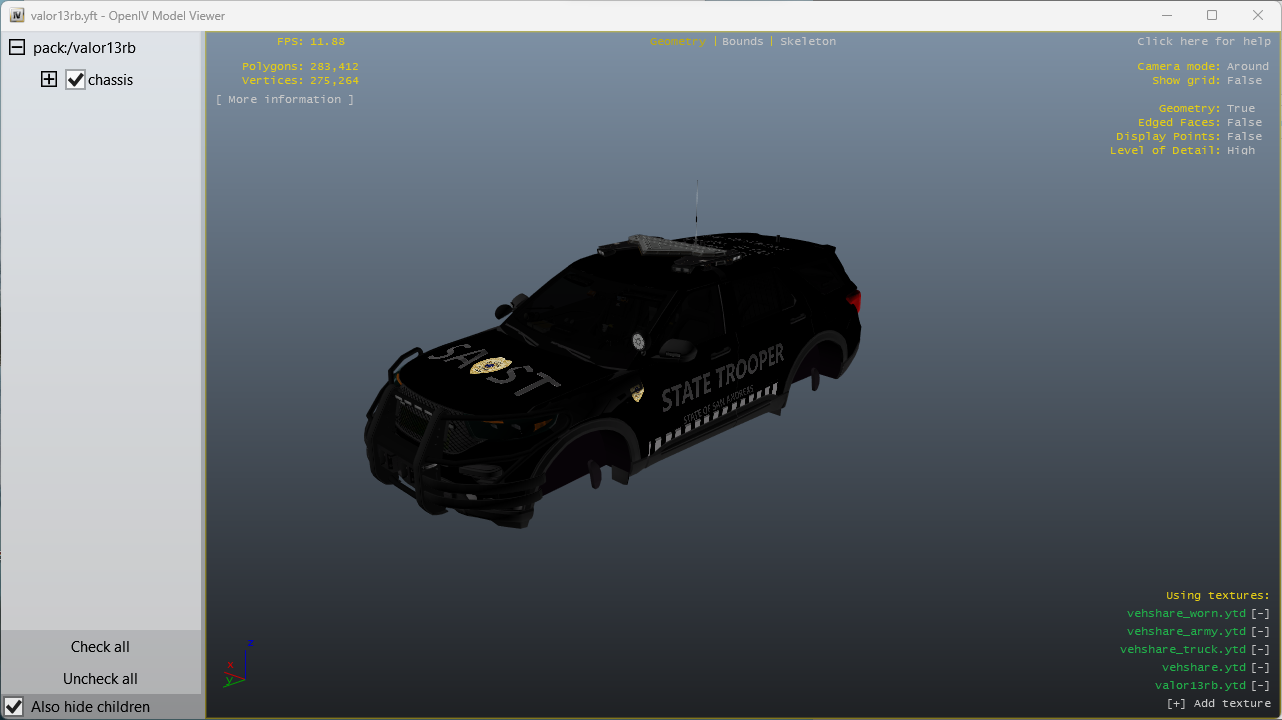Collapse the pack:/valor13rb tree node
This screenshot has width=1282, height=720.
coord(17,48)
